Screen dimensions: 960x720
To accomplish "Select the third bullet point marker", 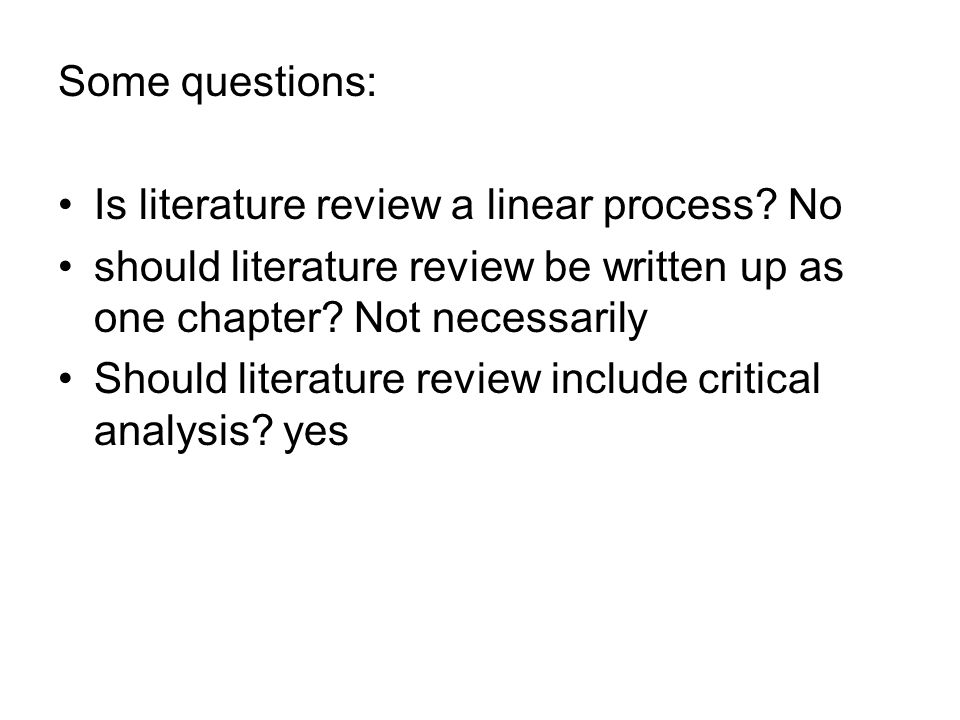I will [66, 378].
